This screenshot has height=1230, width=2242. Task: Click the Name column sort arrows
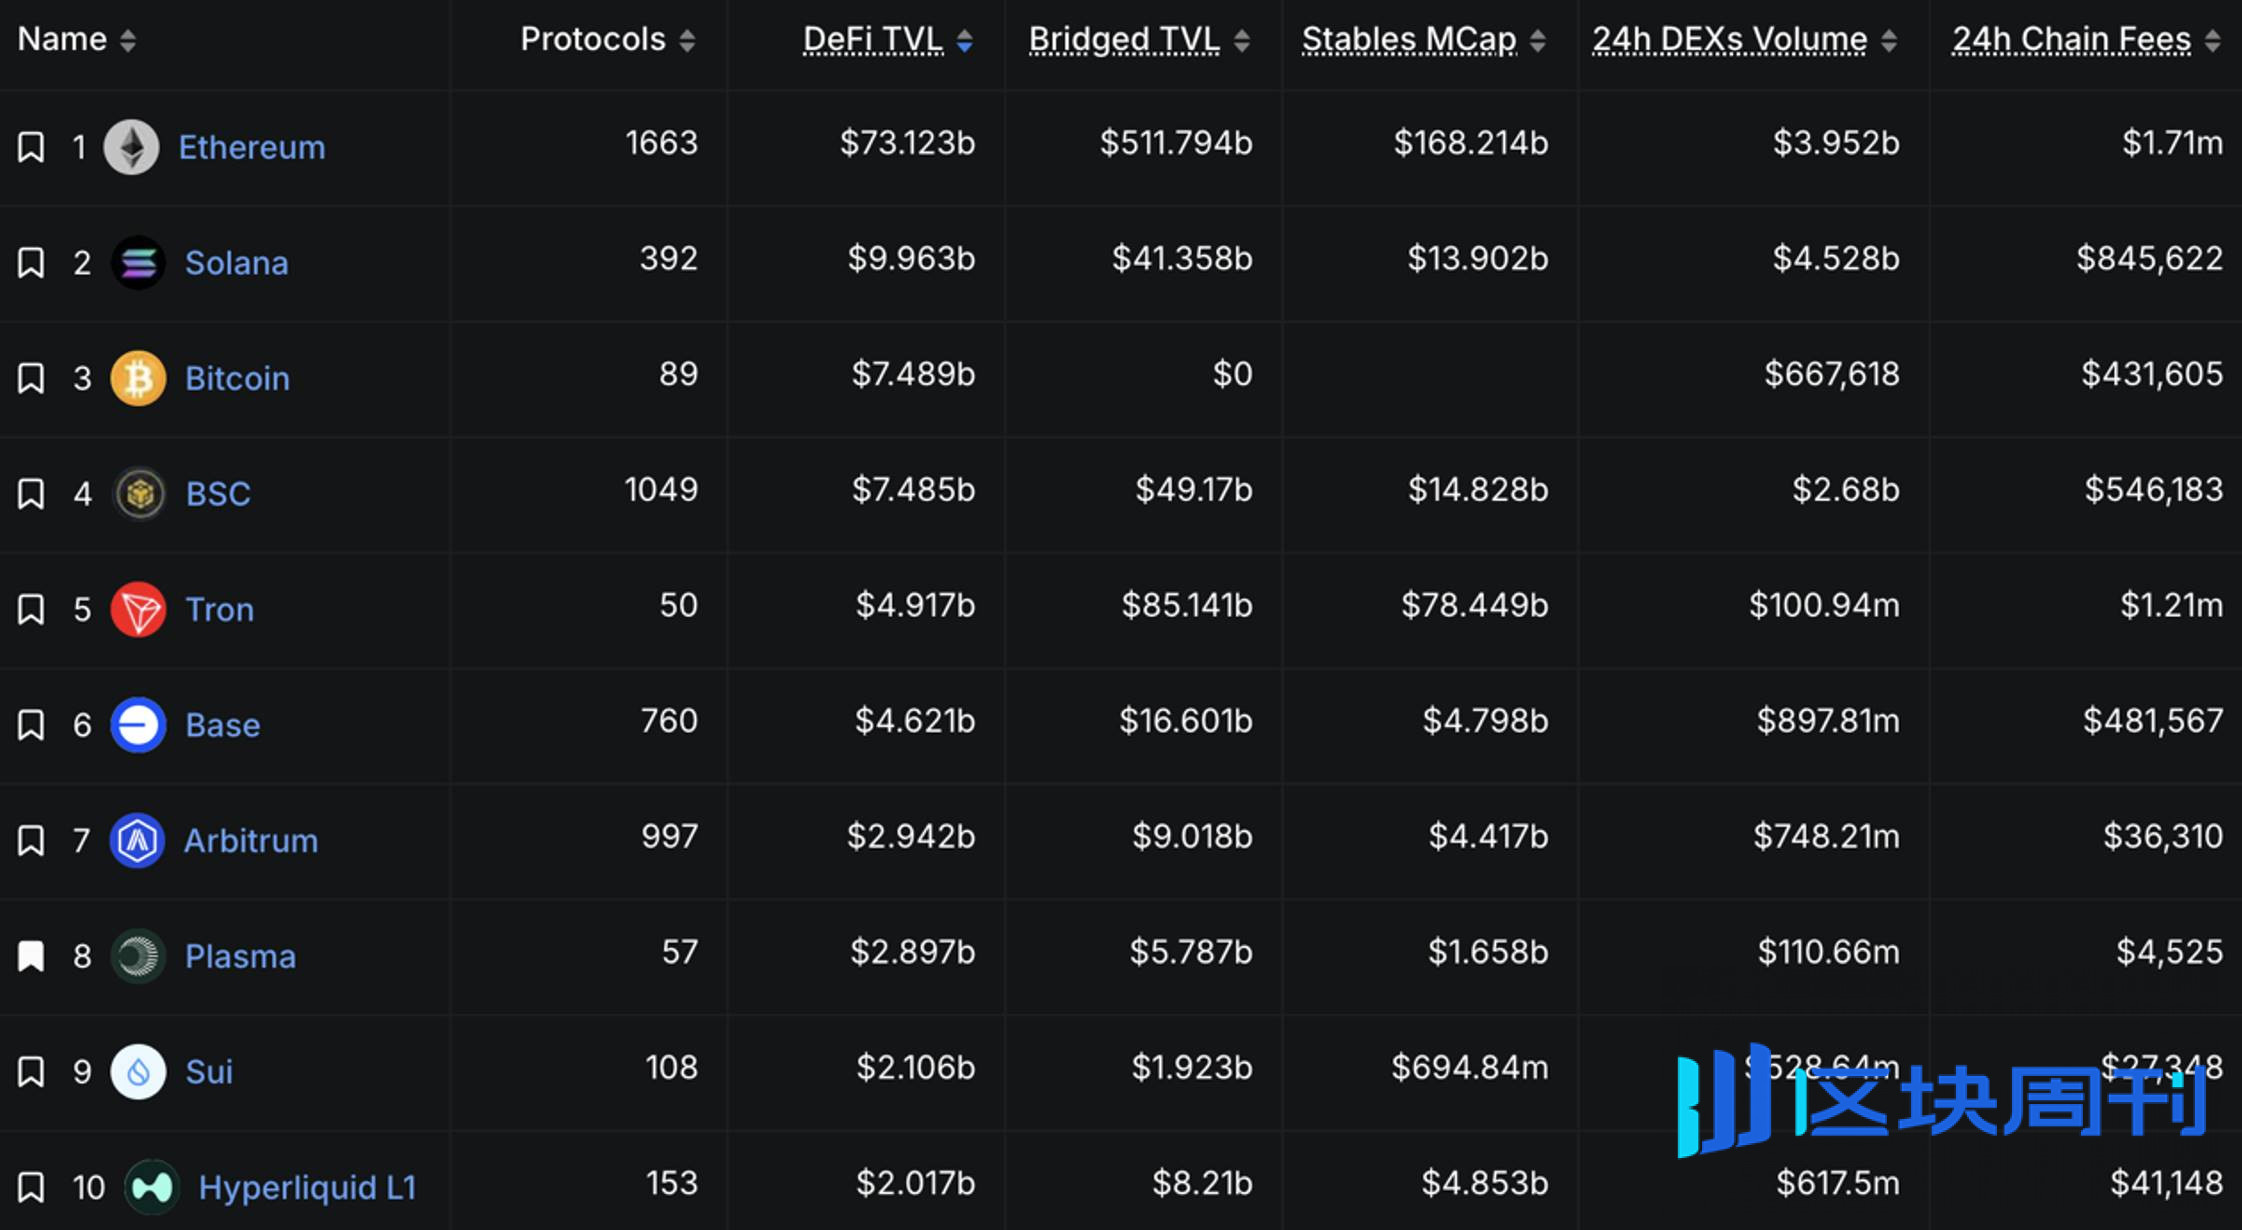tap(128, 40)
